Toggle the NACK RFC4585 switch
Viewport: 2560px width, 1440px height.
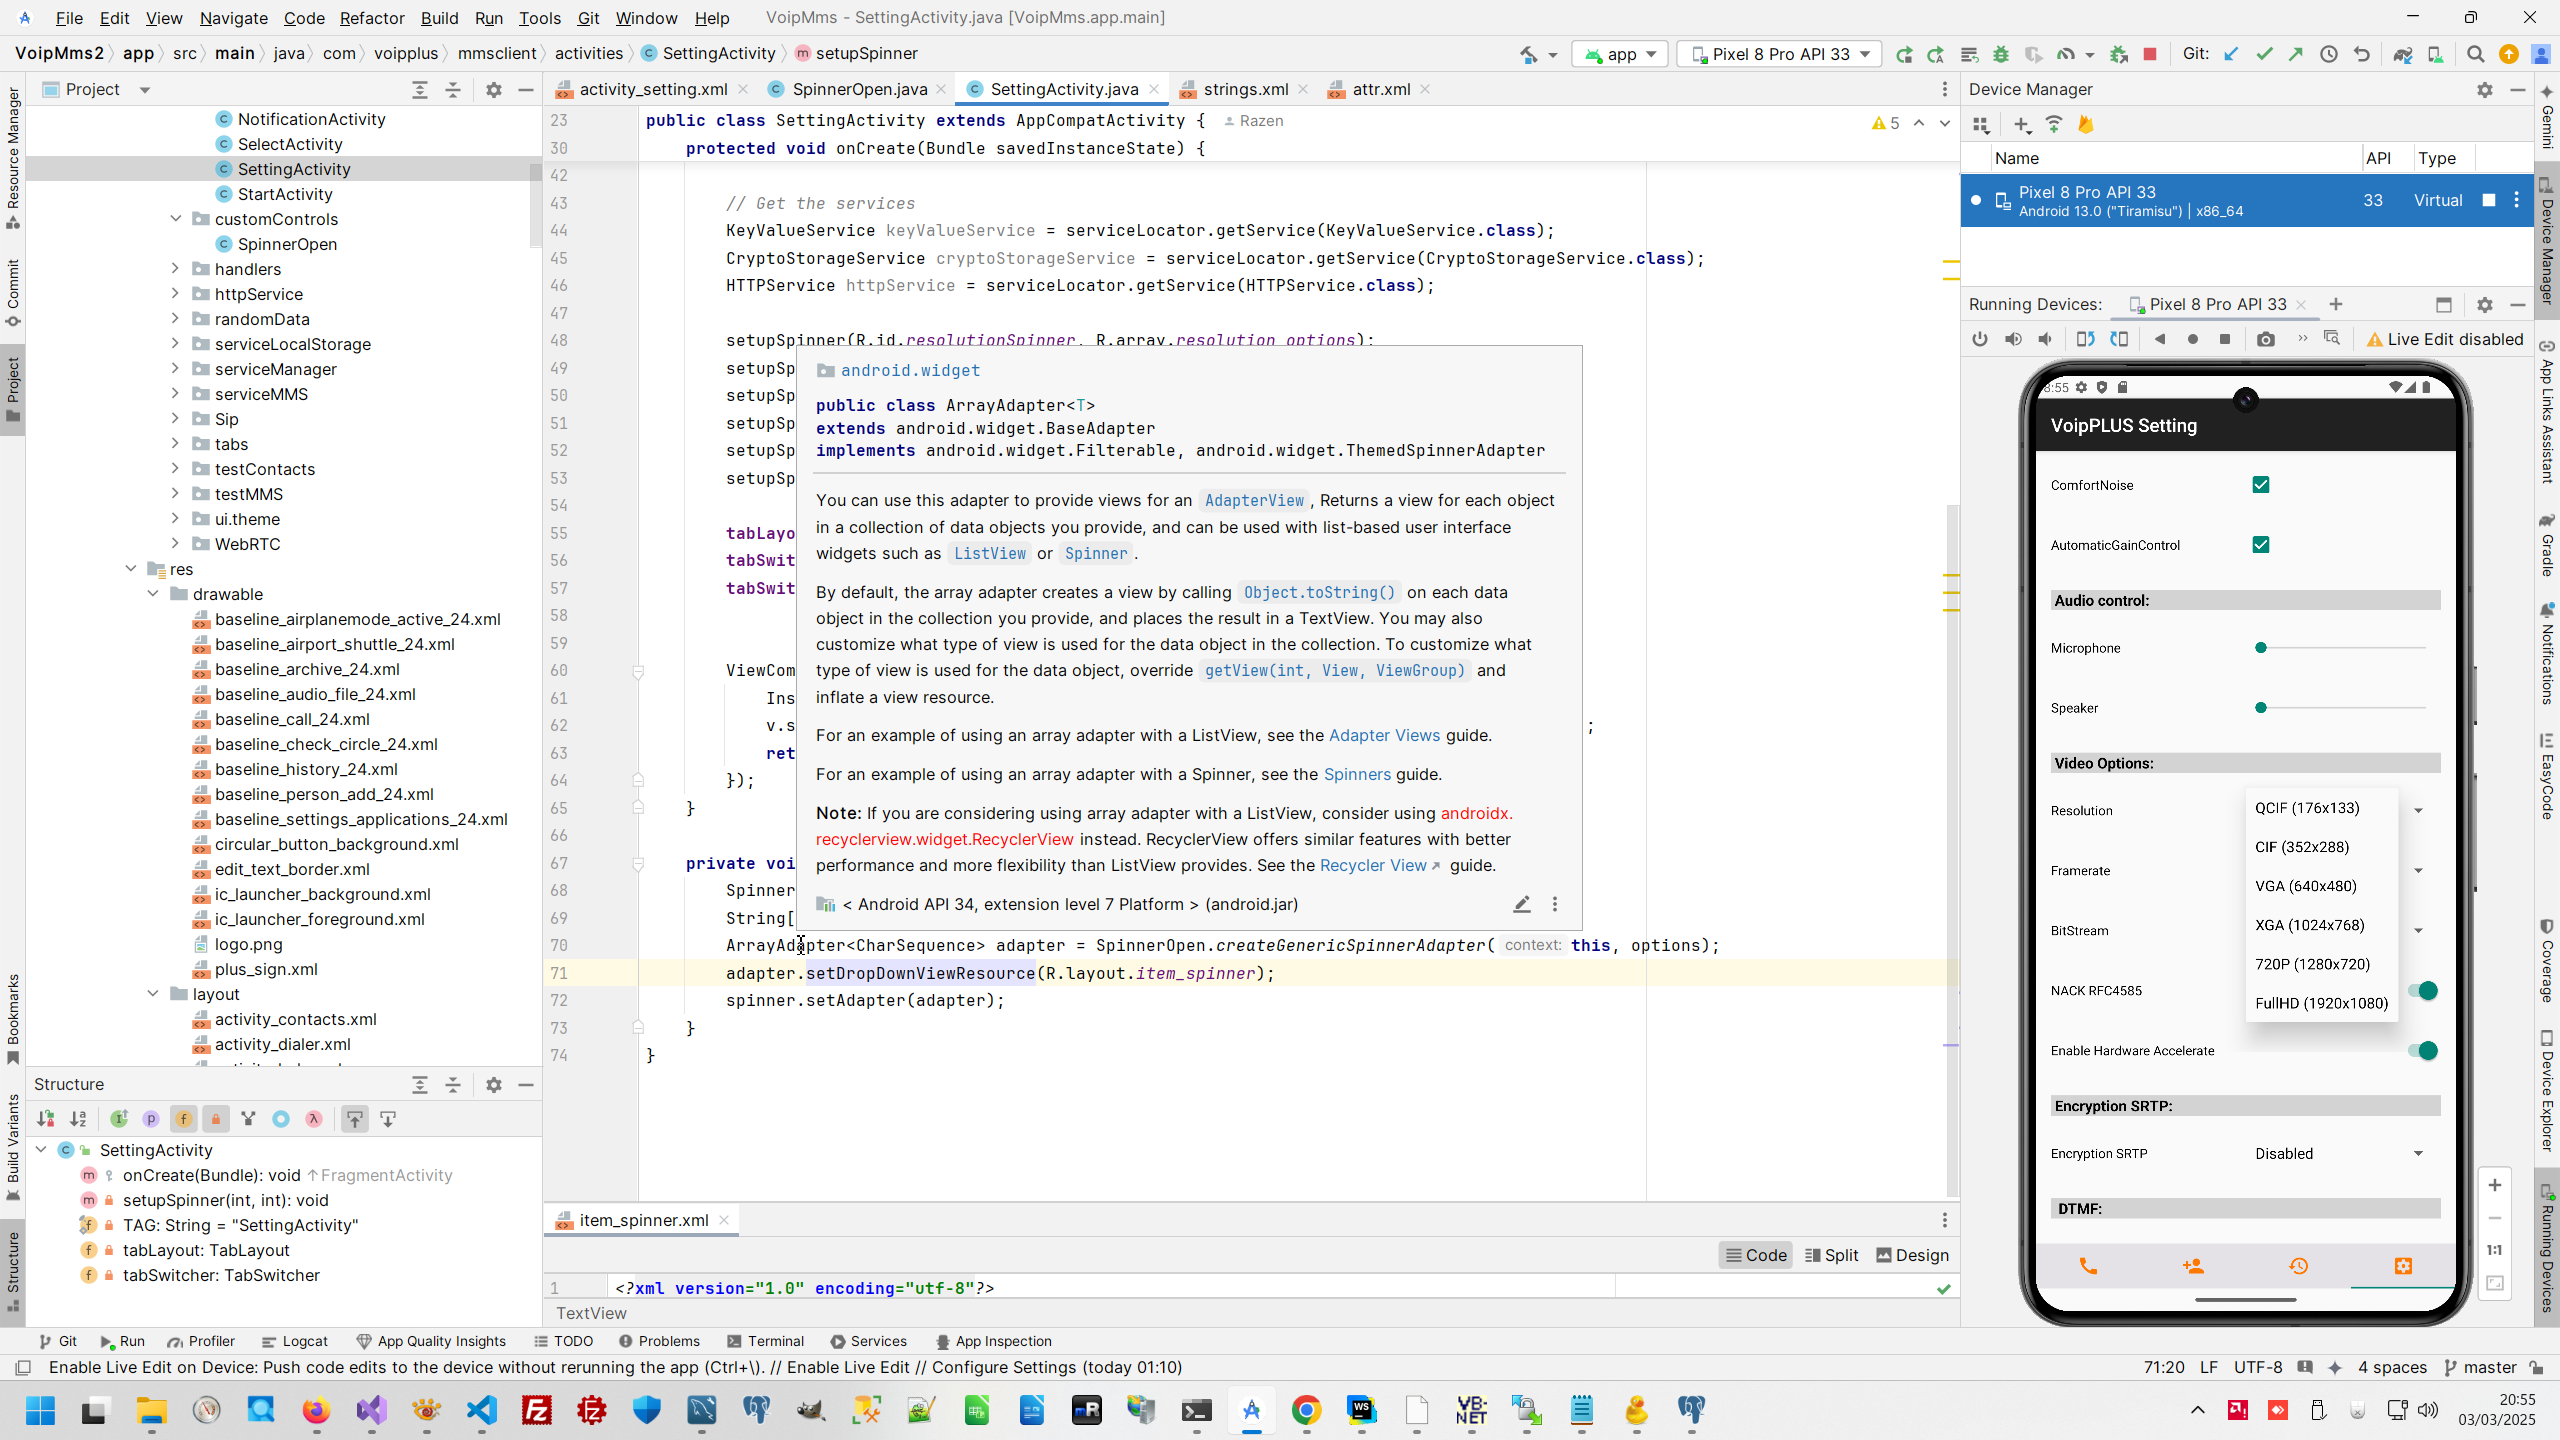[2422, 991]
